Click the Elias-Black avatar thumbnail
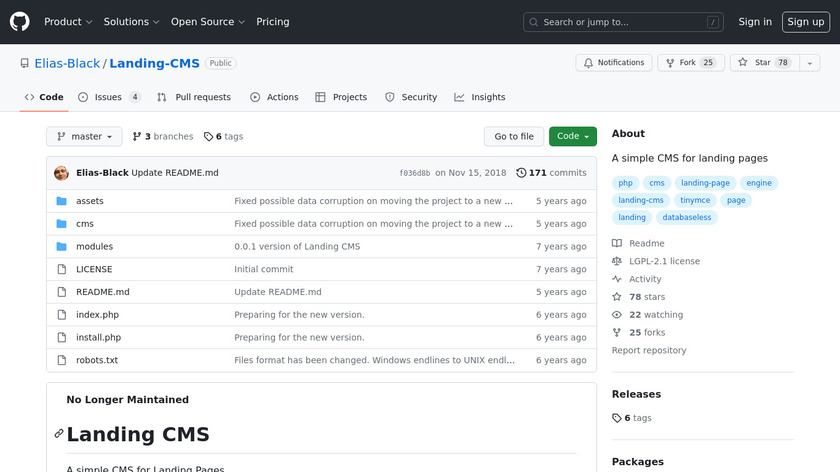840x472 pixels. pos(61,173)
